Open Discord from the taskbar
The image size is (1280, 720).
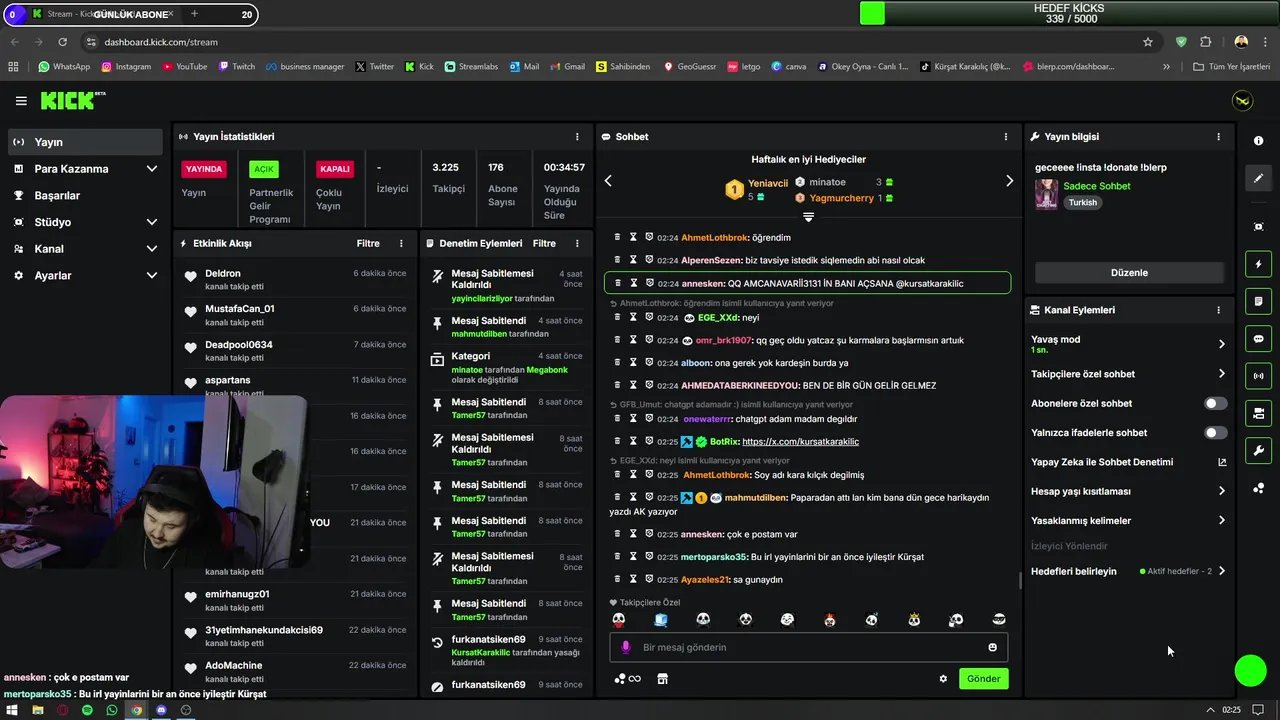point(161,710)
